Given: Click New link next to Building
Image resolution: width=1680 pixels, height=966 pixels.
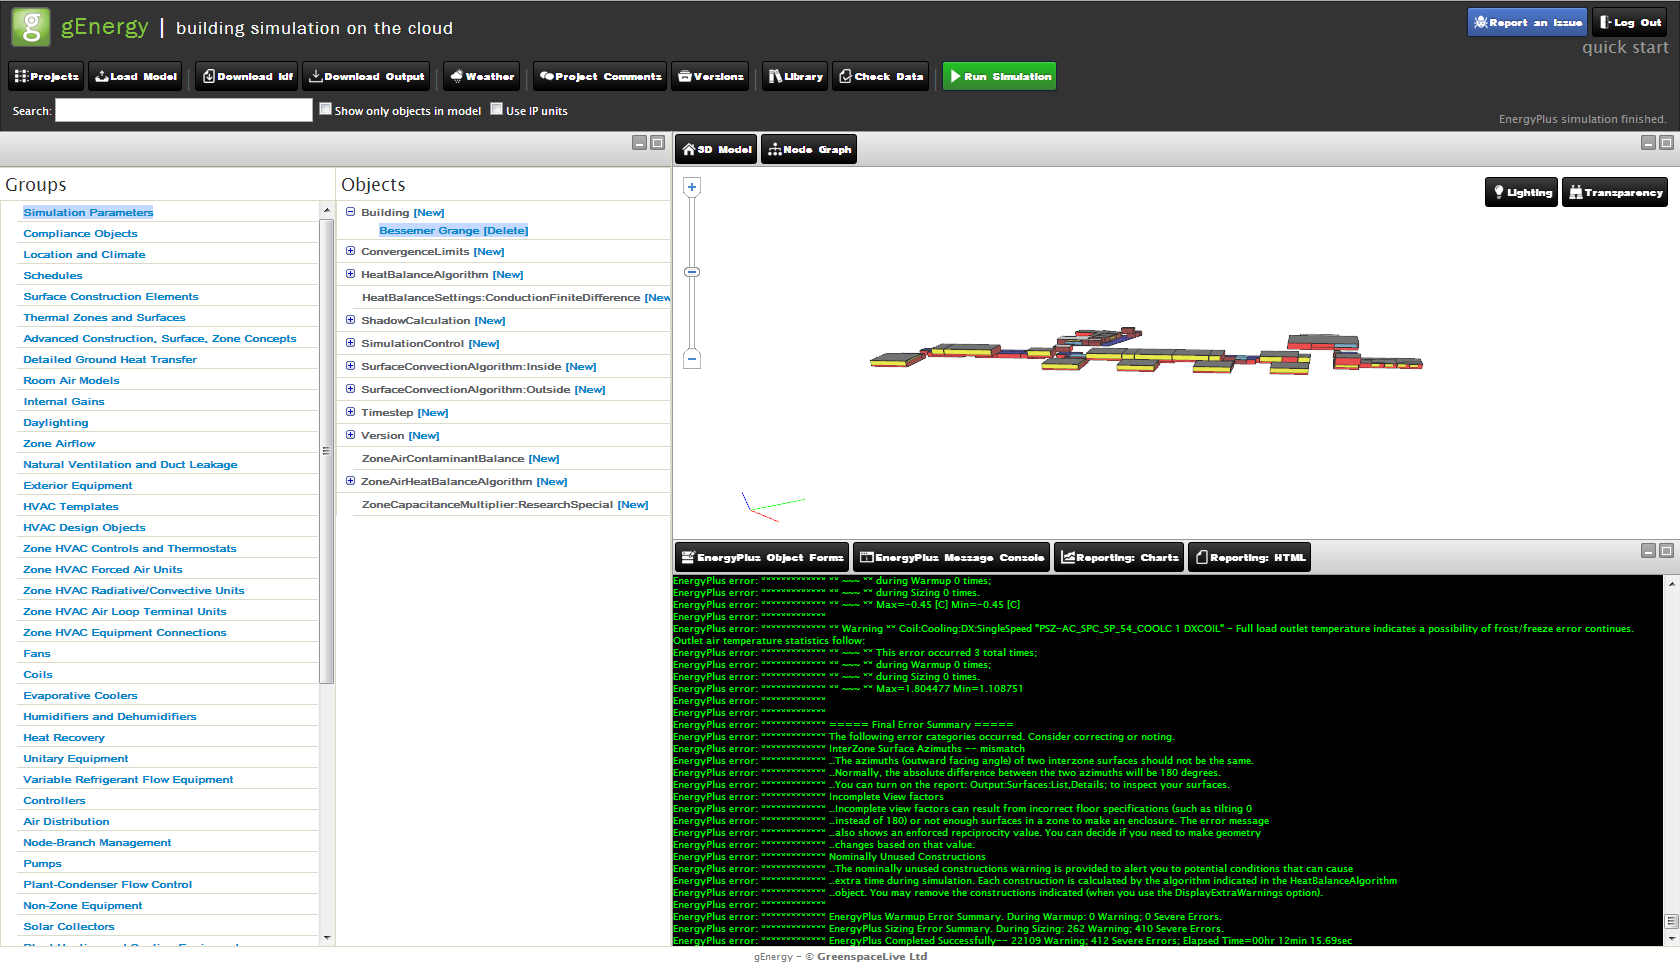Looking at the screenshot, I should (429, 212).
